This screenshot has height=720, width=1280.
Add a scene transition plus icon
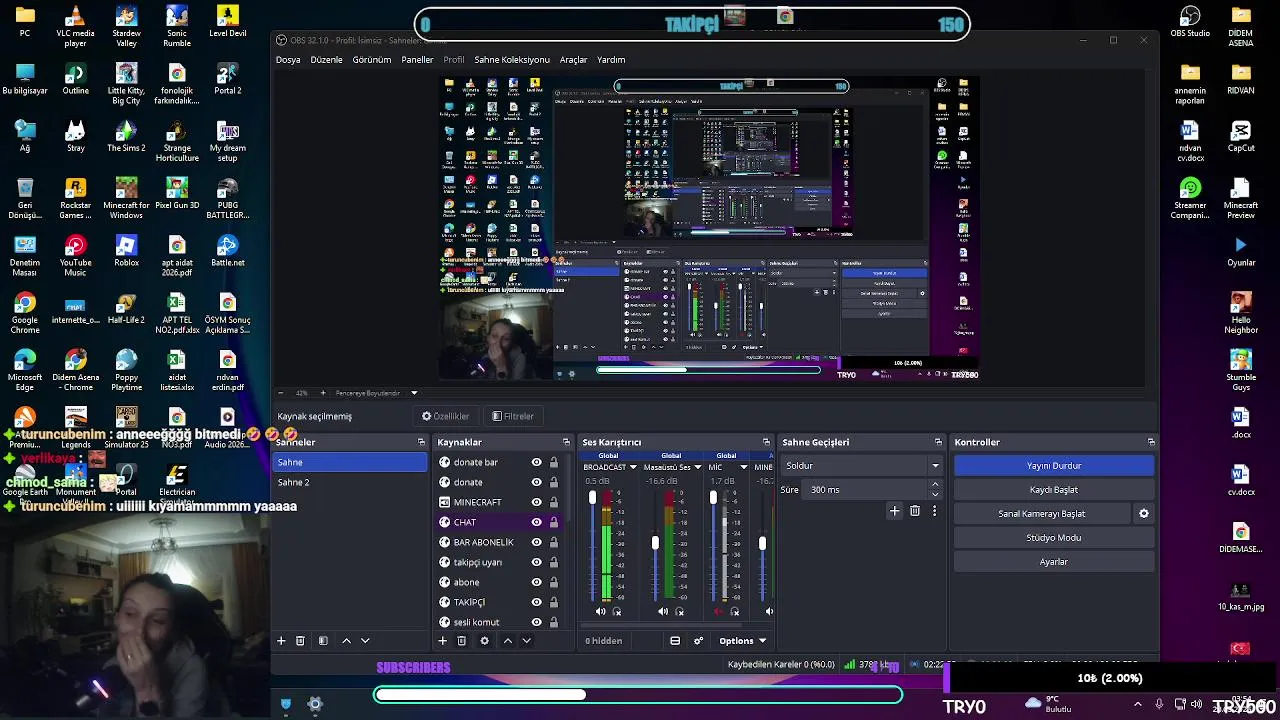894,511
